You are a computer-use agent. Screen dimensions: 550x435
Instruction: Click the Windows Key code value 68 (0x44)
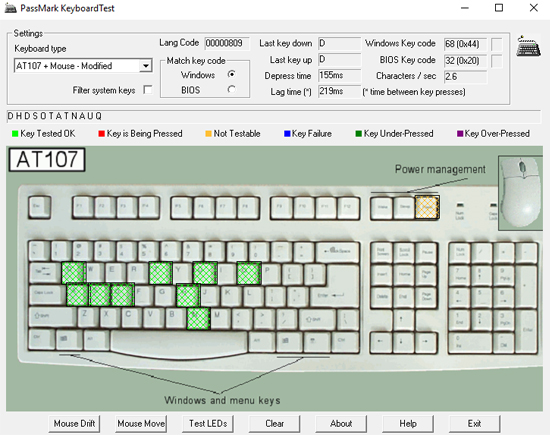(x=465, y=44)
